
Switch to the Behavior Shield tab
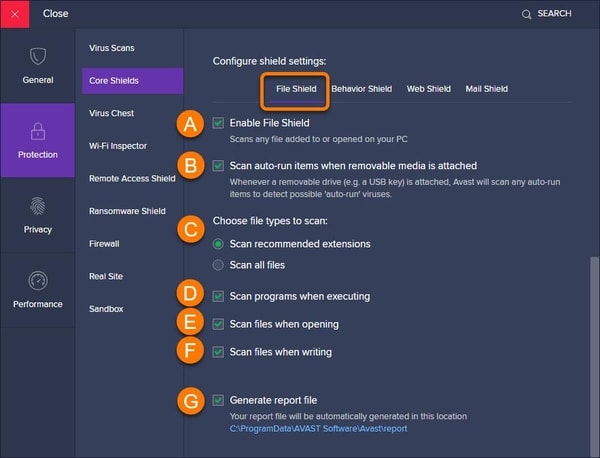pyautogui.click(x=361, y=89)
